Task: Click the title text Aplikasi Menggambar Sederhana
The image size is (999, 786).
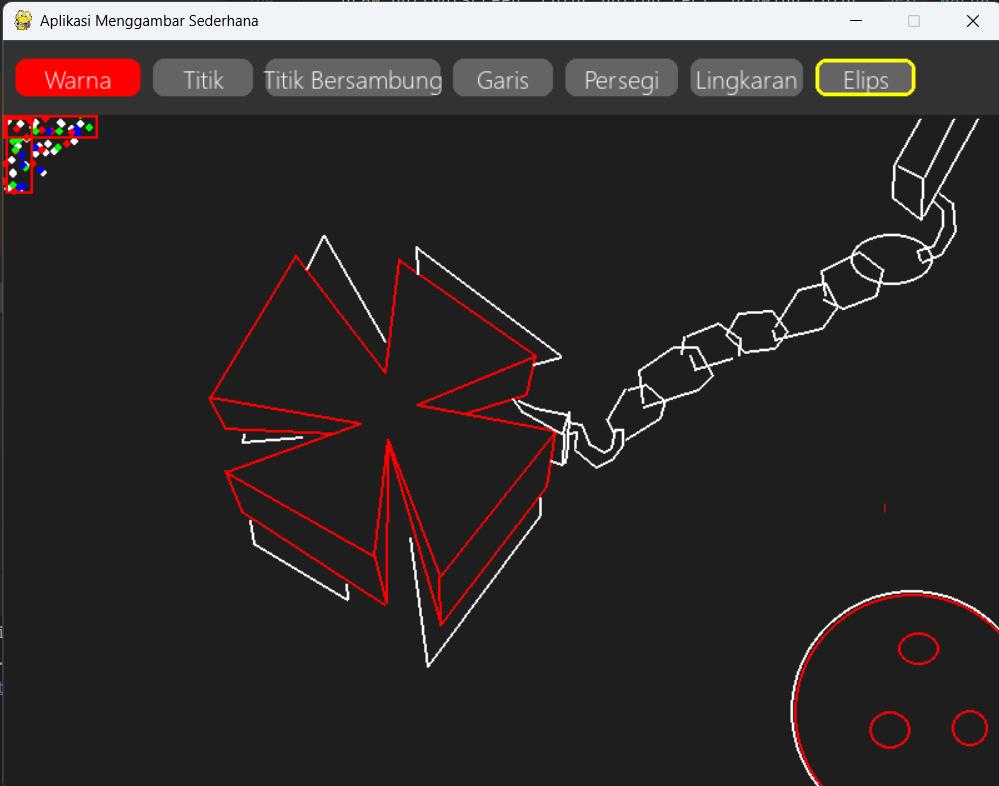Action: pyautogui.click(x=146, y=20)
